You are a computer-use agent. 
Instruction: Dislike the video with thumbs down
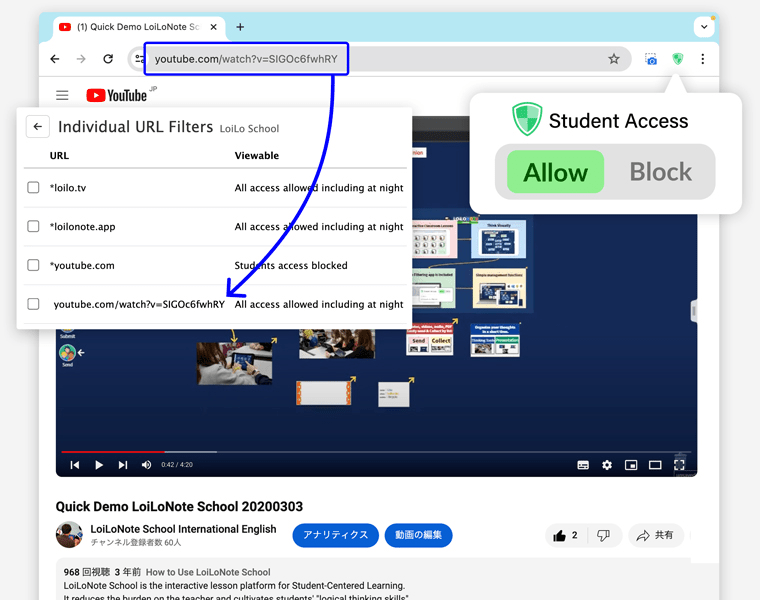603,536
